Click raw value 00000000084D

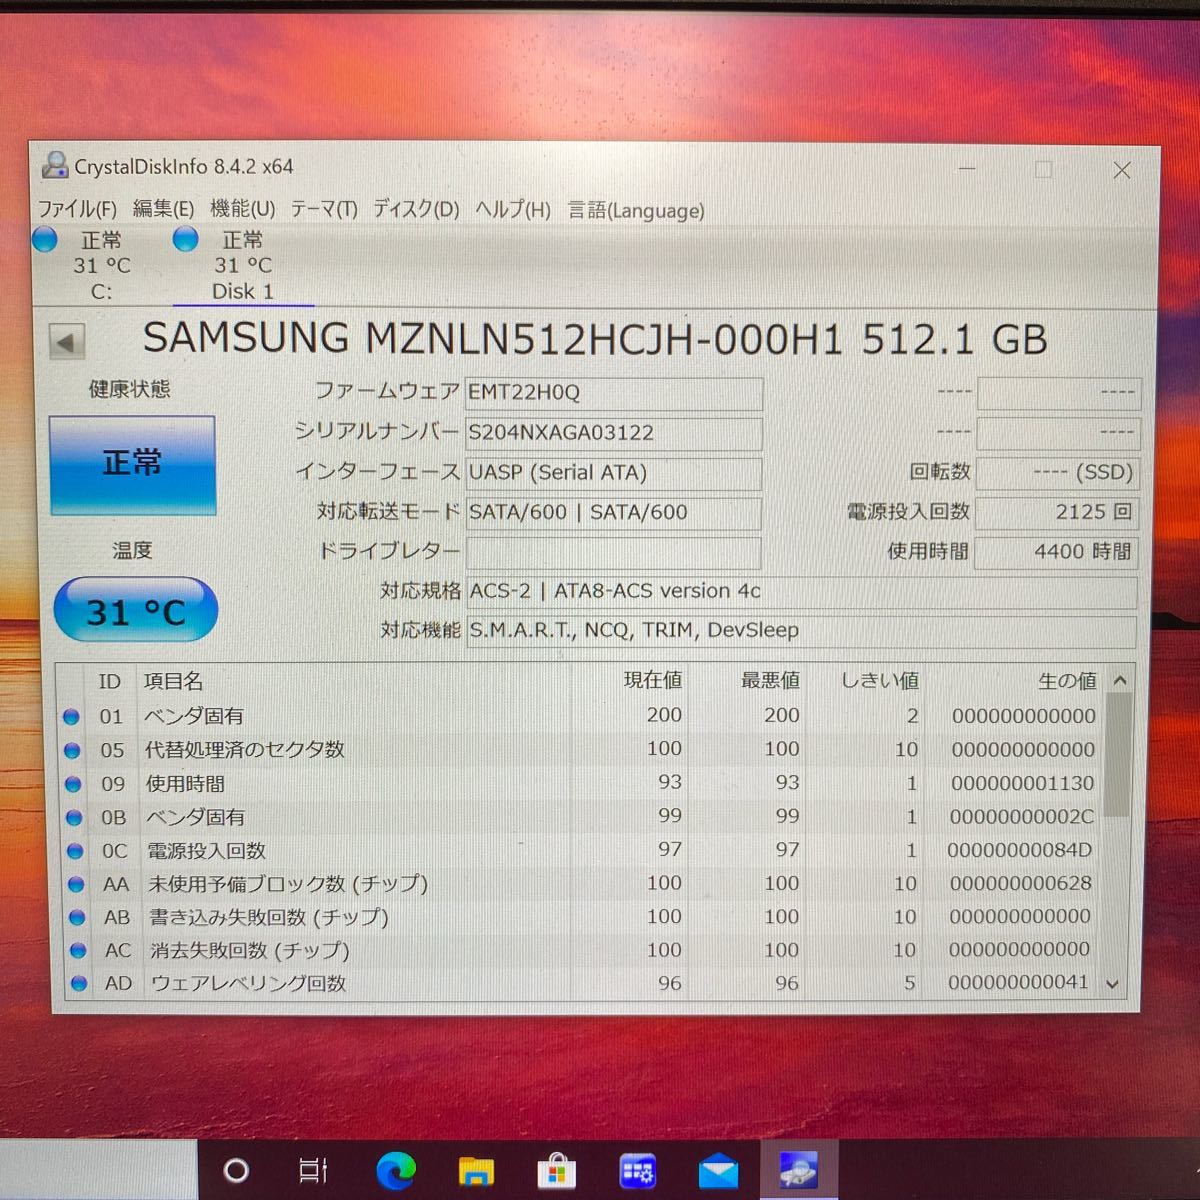click(x=1020, y=850)
